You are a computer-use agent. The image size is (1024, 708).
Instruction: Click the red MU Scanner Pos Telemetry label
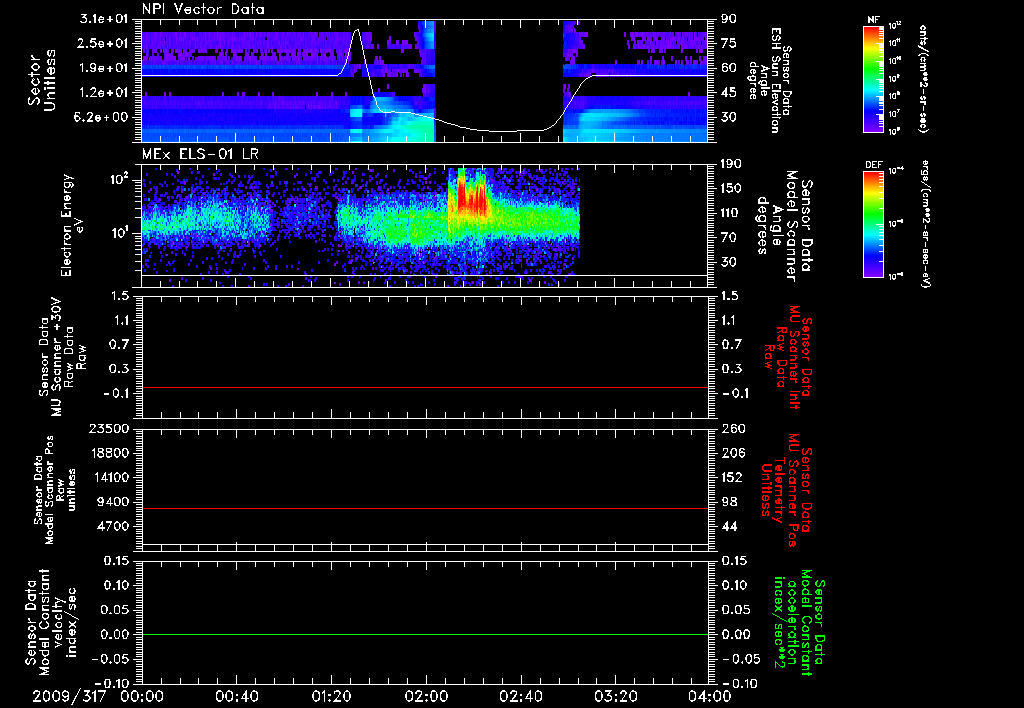click(x=787, y=490)
